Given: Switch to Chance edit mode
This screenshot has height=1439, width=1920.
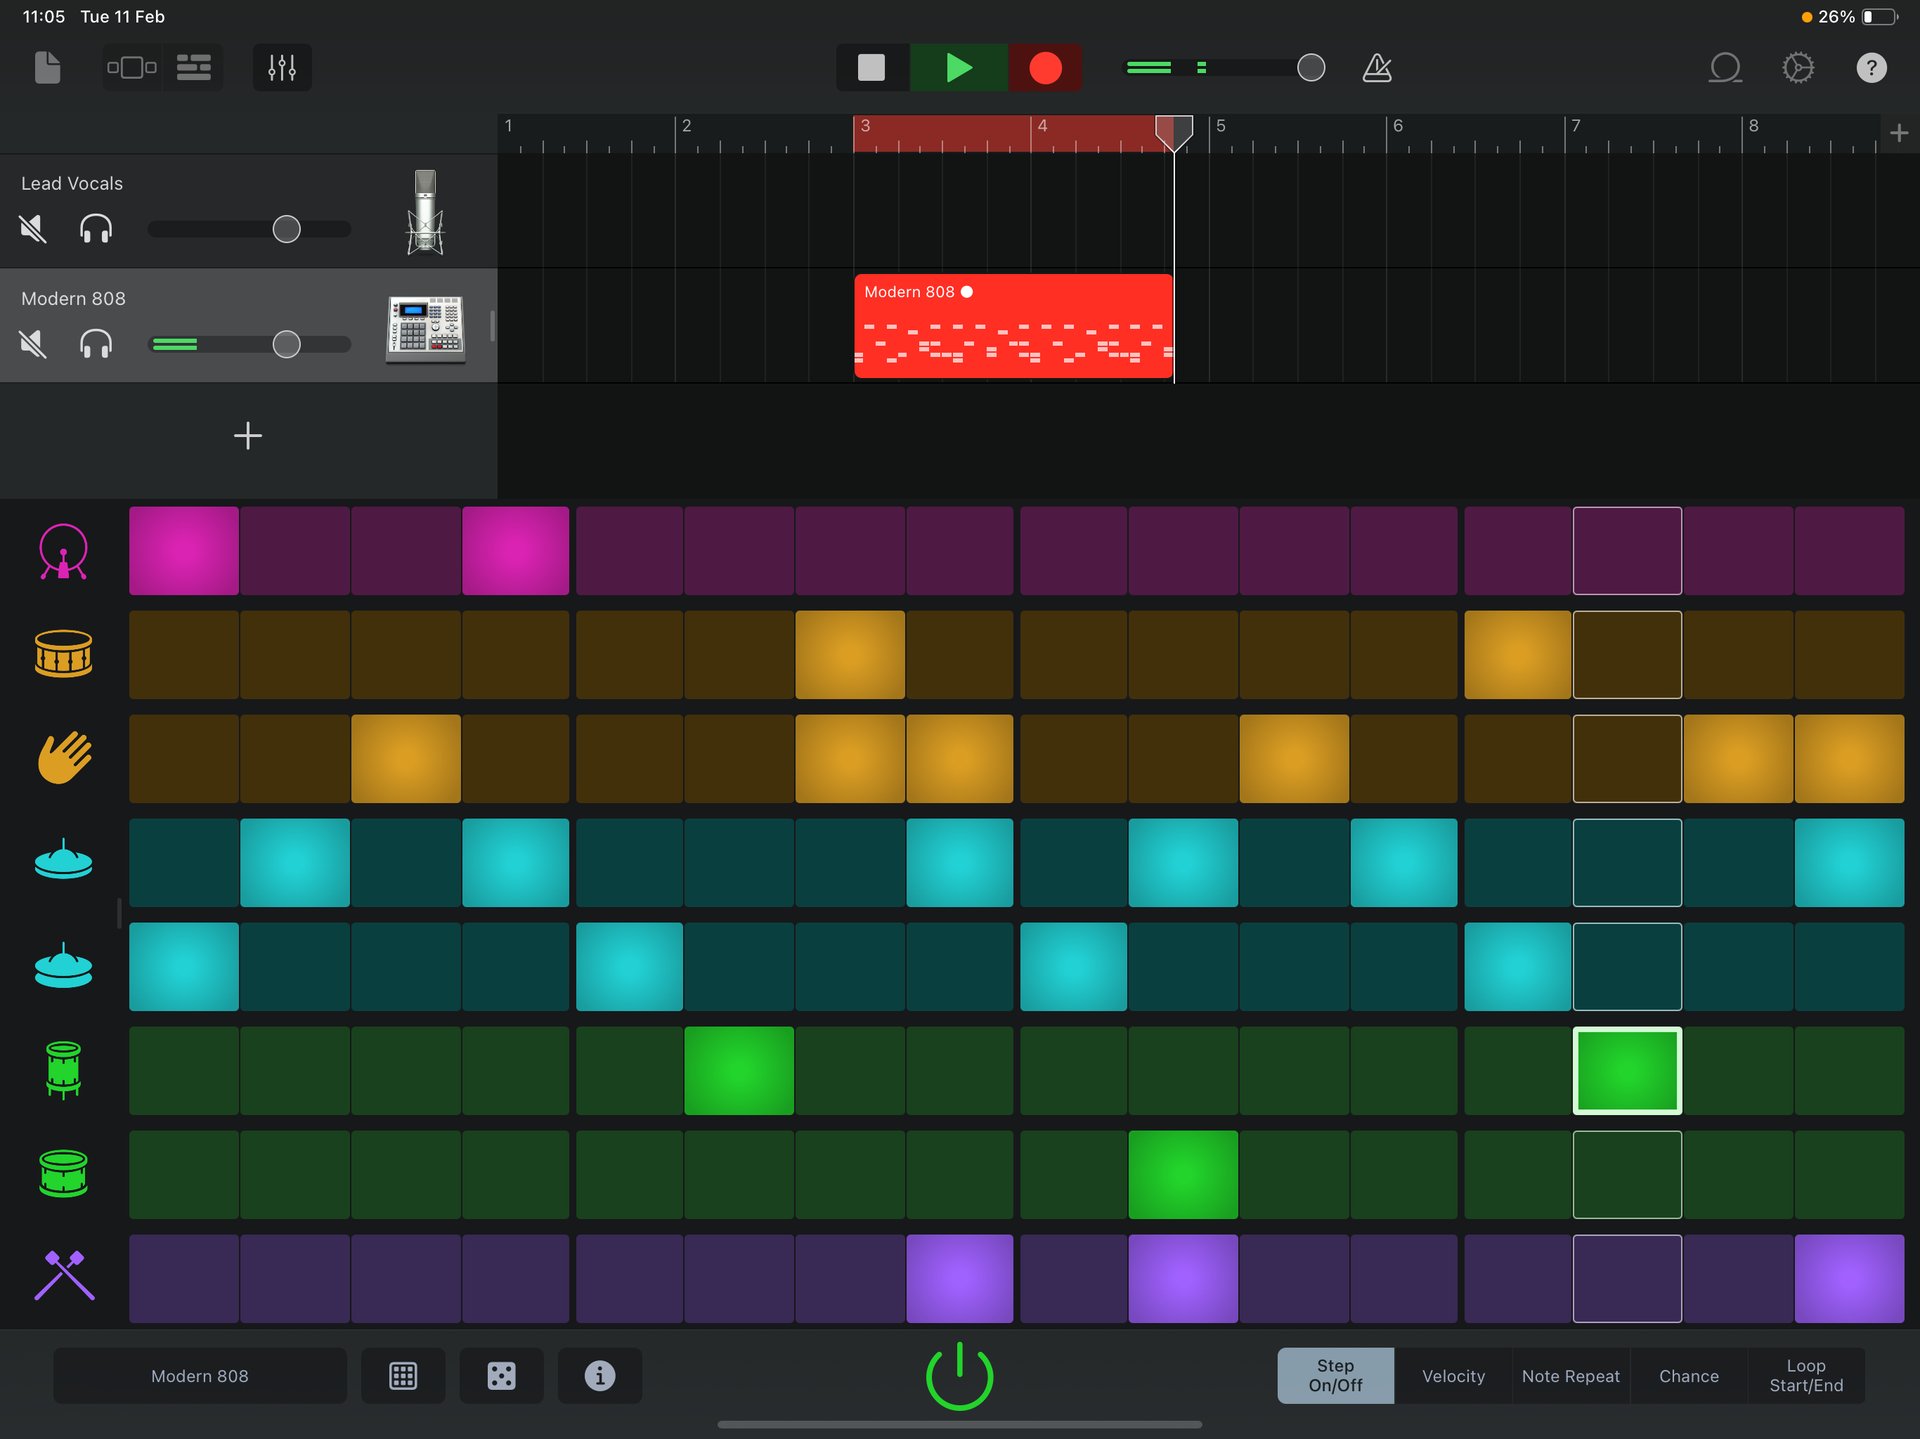Looking at the screenshot, I should (x=1688, y=1376).
